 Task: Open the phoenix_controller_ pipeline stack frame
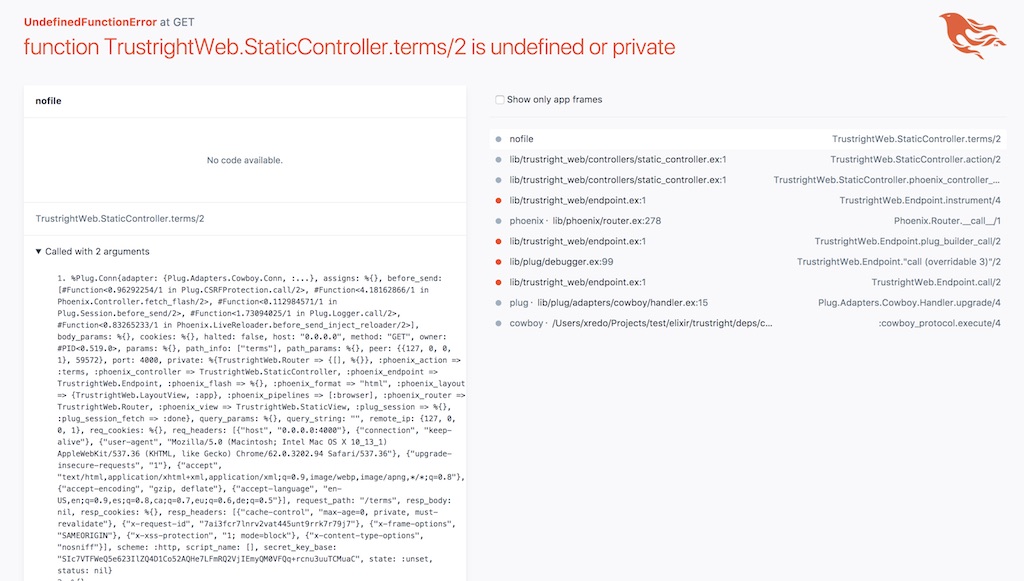(x=748, y=180)
